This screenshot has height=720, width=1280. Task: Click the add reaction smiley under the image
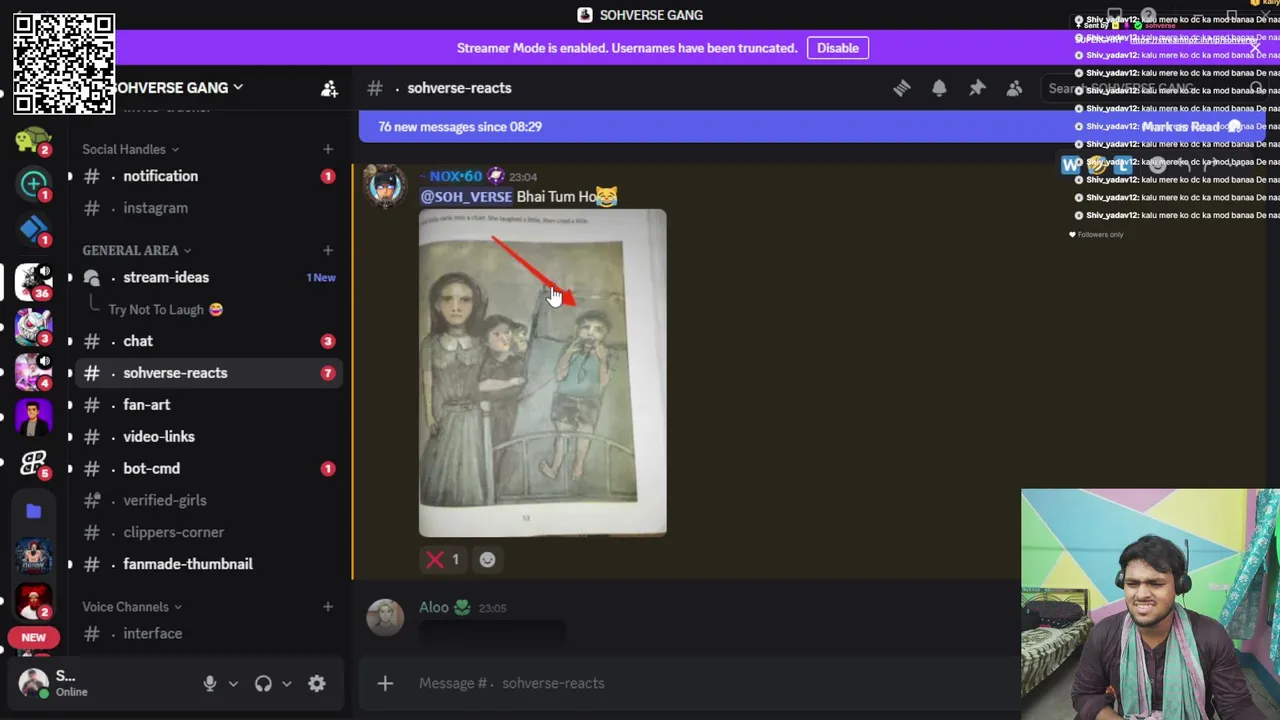click(x=487, y=560)
